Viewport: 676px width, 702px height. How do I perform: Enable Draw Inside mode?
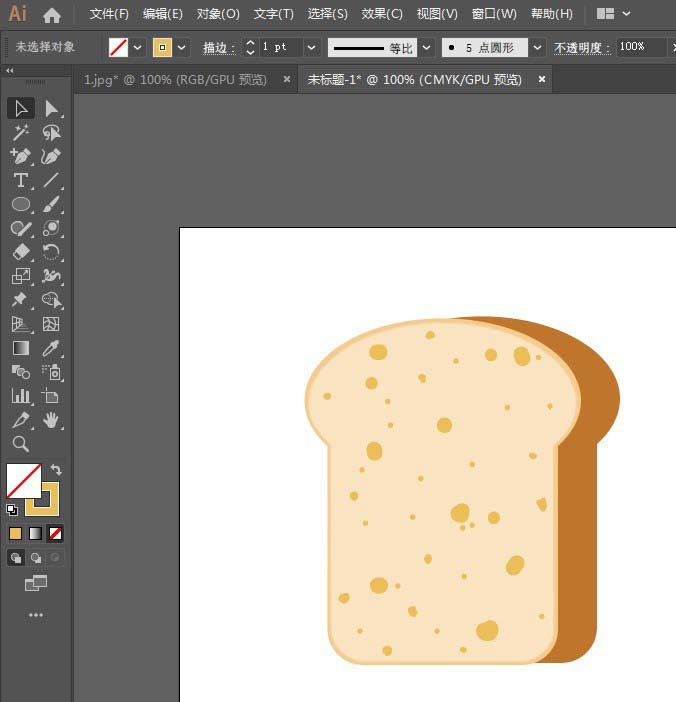tap(55, 558)
